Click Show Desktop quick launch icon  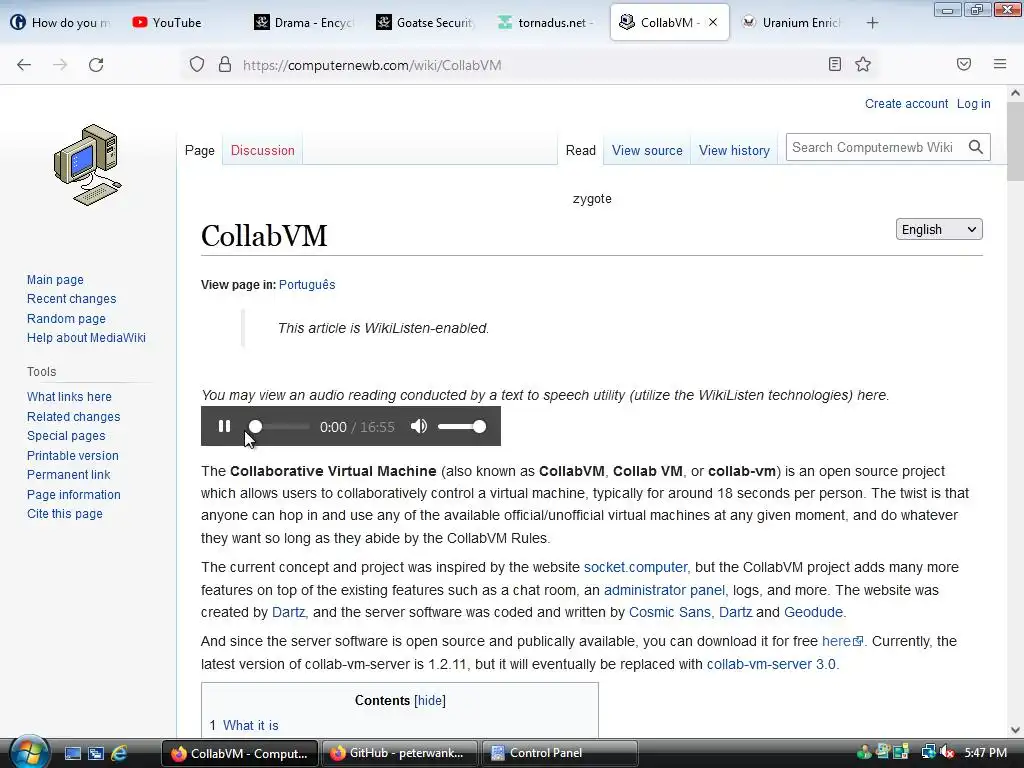(x=73, y=753)
